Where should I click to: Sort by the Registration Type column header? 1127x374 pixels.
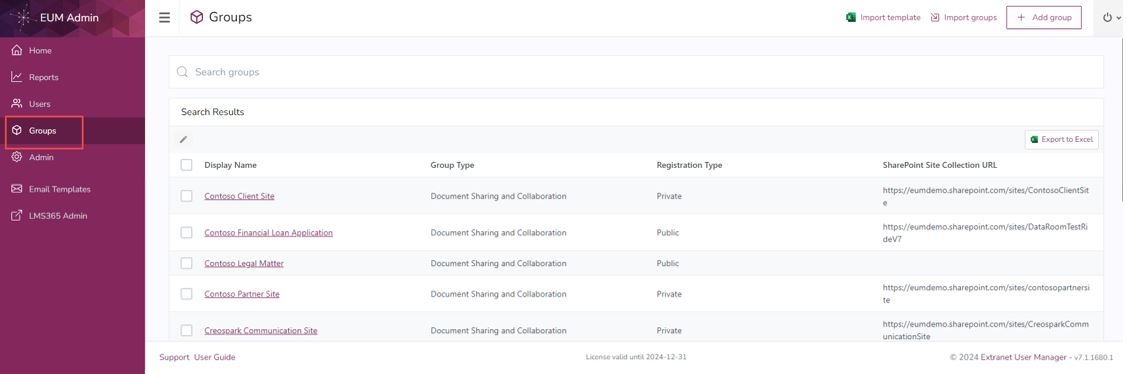click(x=689, y=165)
